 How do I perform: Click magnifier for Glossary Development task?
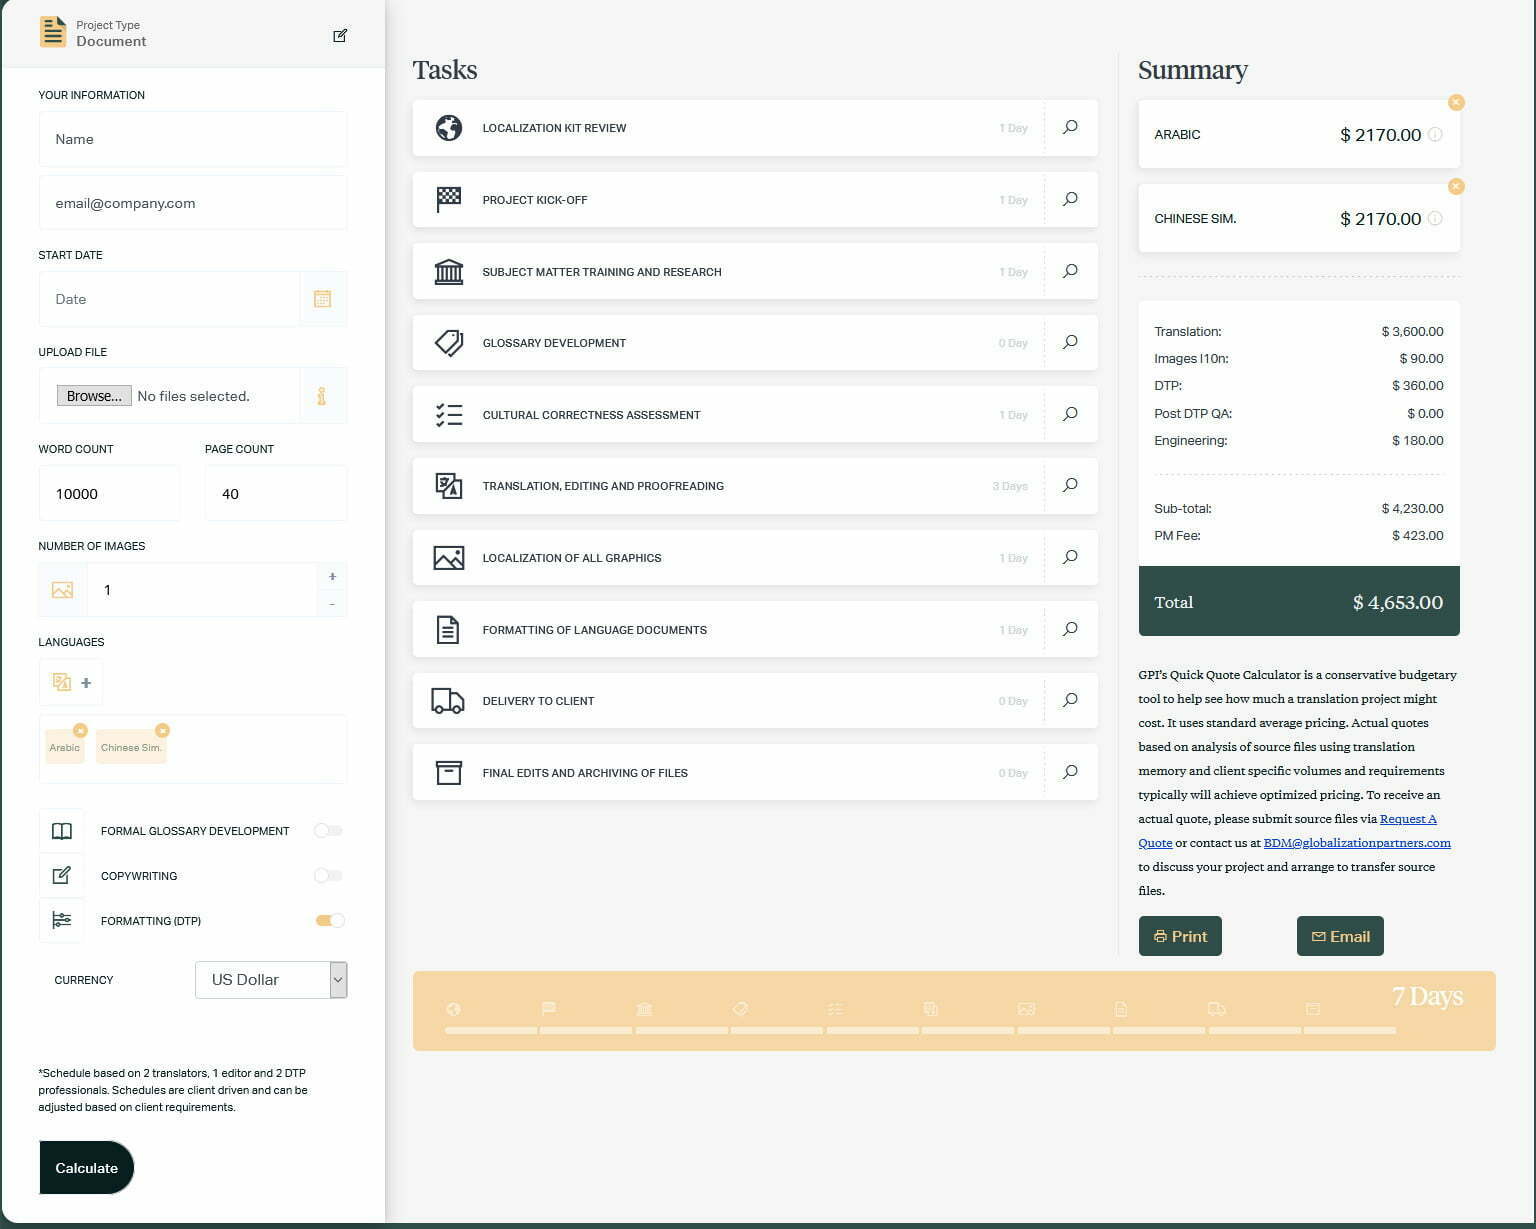[x=1070, y=343]
